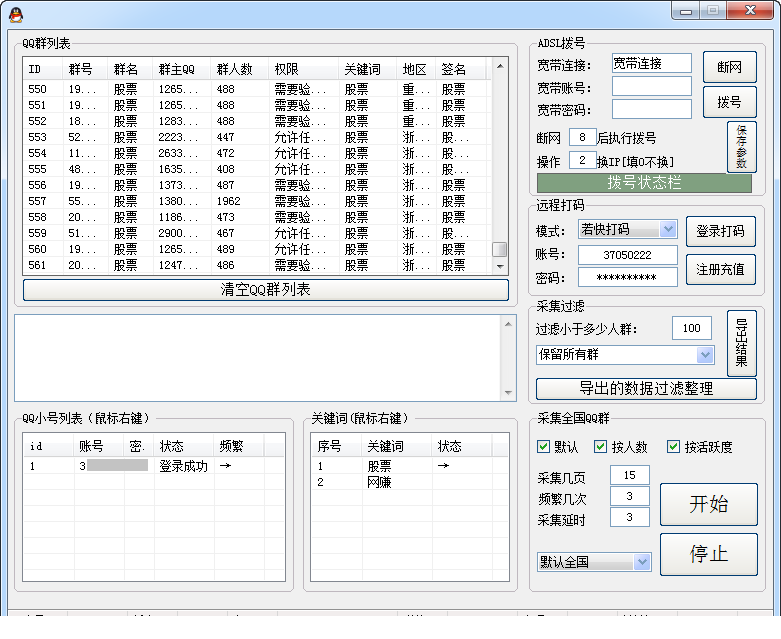
Task: Click the log text area
Action: click(x=258, y=358)
